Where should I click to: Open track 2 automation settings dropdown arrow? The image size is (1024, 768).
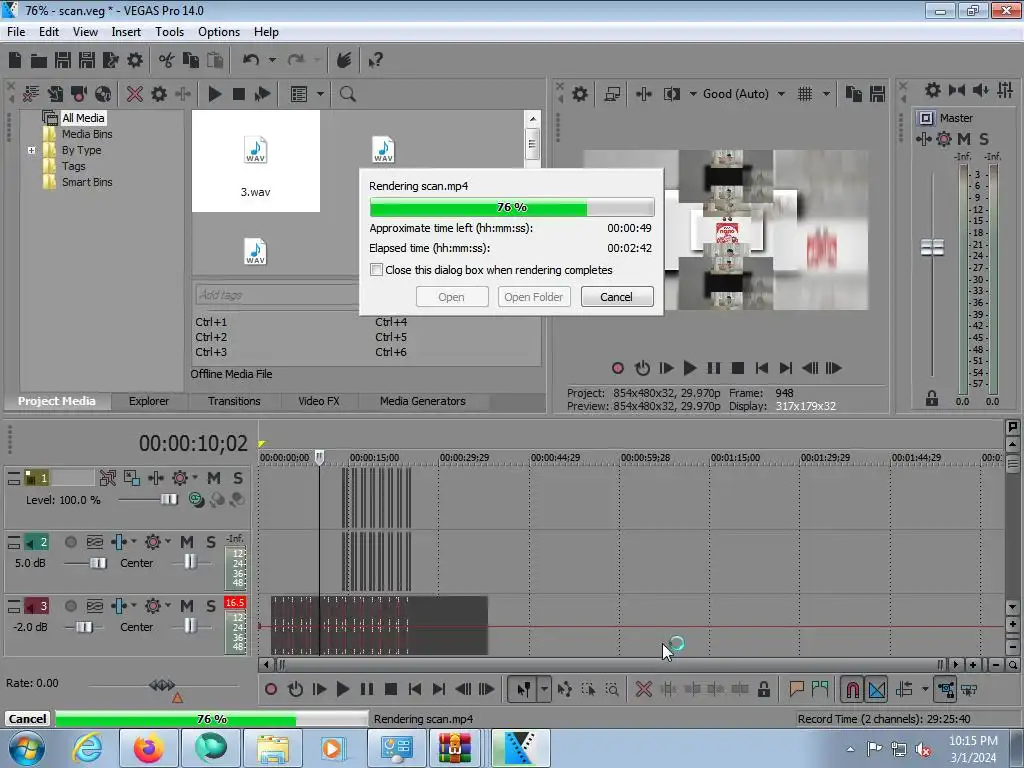click(x=168, y=541)
